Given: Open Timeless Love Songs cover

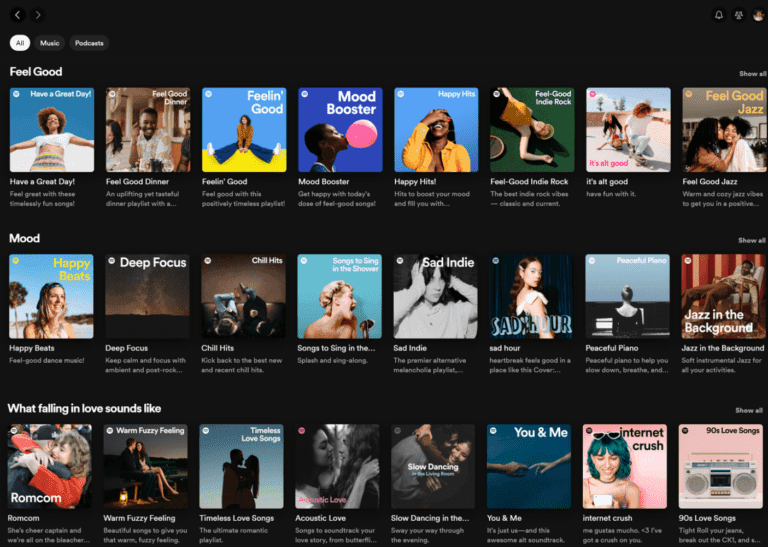Looking at the screenshot, I should [241, 466].
